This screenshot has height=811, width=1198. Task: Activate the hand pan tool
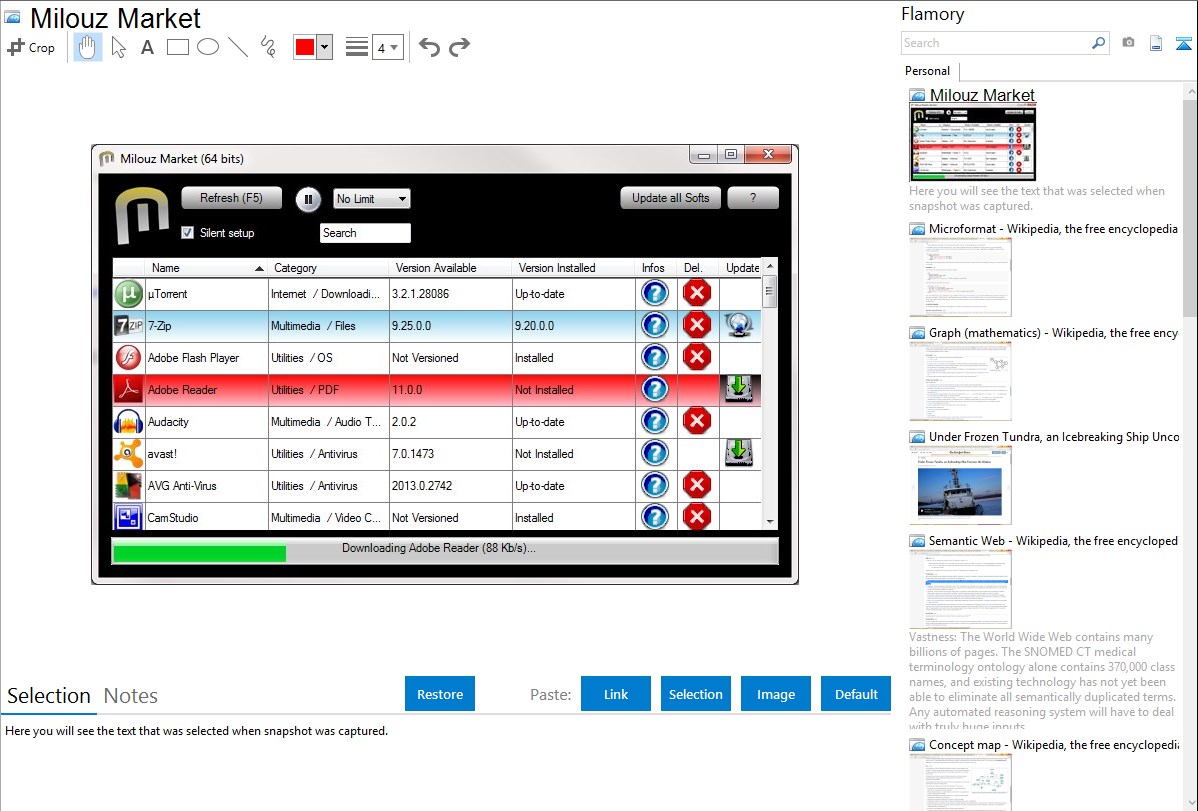pos(87,47)
